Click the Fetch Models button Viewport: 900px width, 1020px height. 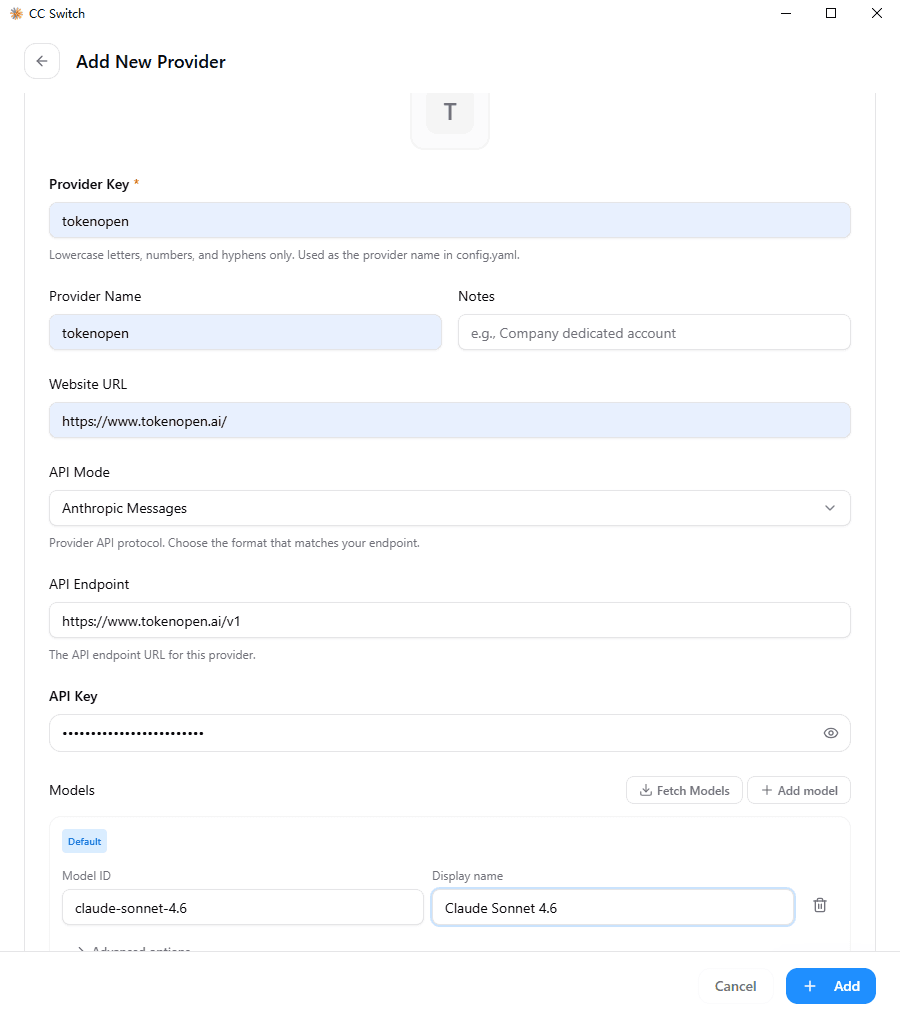684,790
